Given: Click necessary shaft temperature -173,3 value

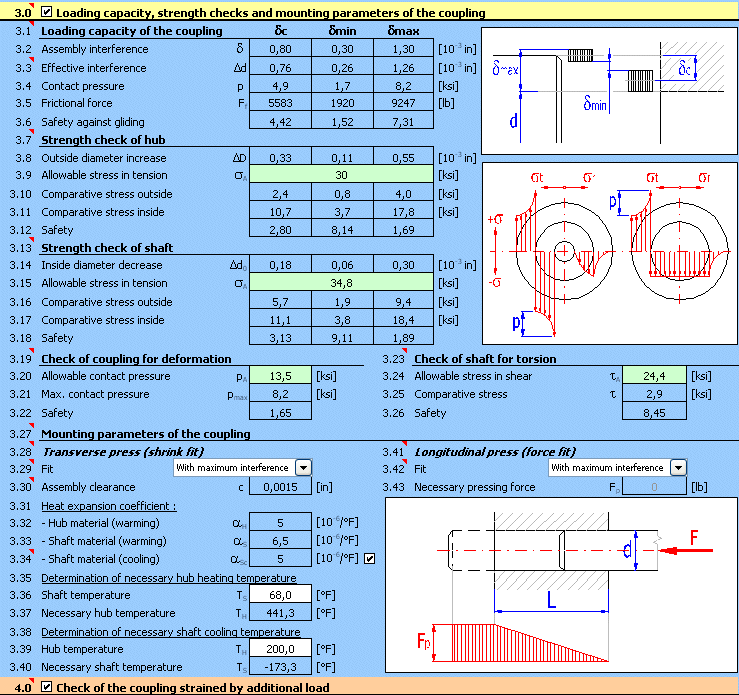Looking at the screenshot, I should click(280, 667).
